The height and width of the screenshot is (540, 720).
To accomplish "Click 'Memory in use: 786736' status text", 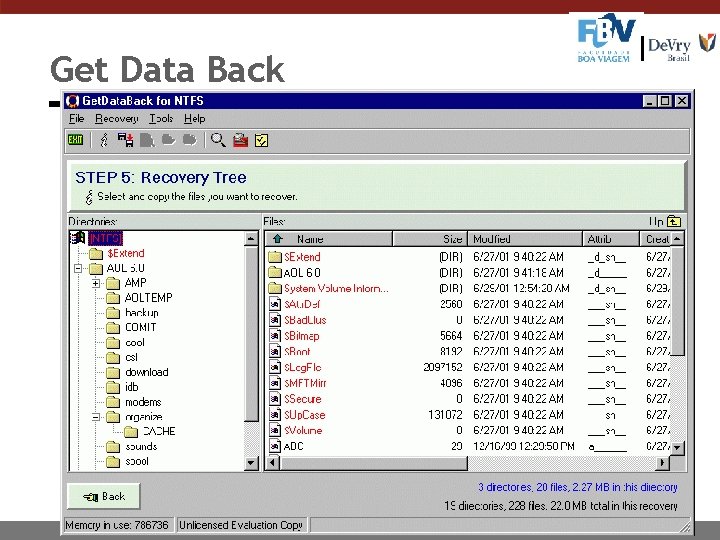I will tap(117, 525).
